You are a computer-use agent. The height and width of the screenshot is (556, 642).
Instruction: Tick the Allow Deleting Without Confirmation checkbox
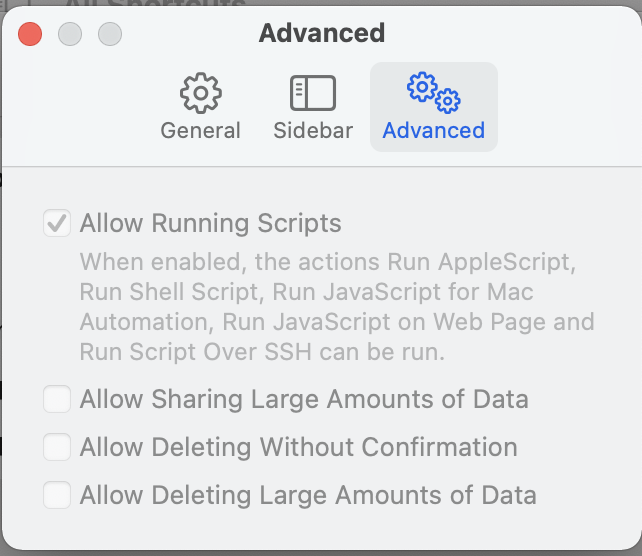click(x=57, y=447)
